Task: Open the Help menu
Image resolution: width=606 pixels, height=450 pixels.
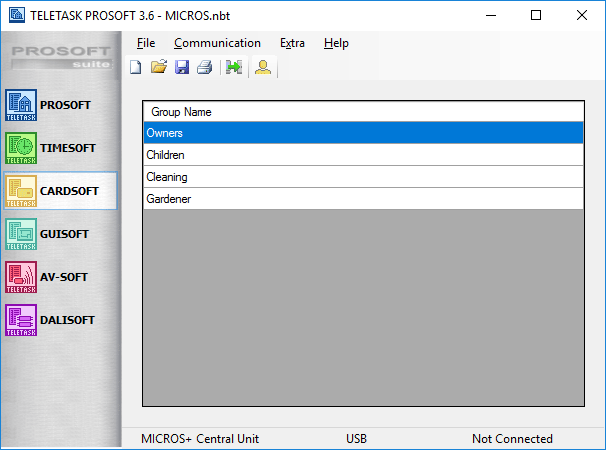Action: 336,43
